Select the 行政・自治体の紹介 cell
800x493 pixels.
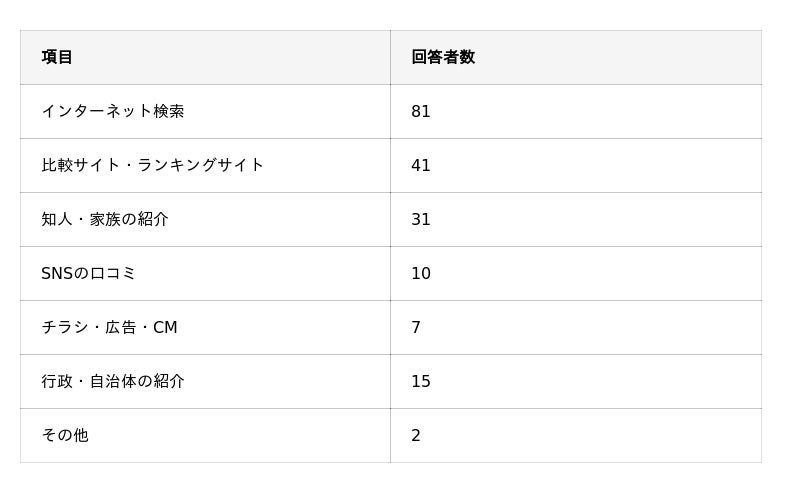point(113,381)
